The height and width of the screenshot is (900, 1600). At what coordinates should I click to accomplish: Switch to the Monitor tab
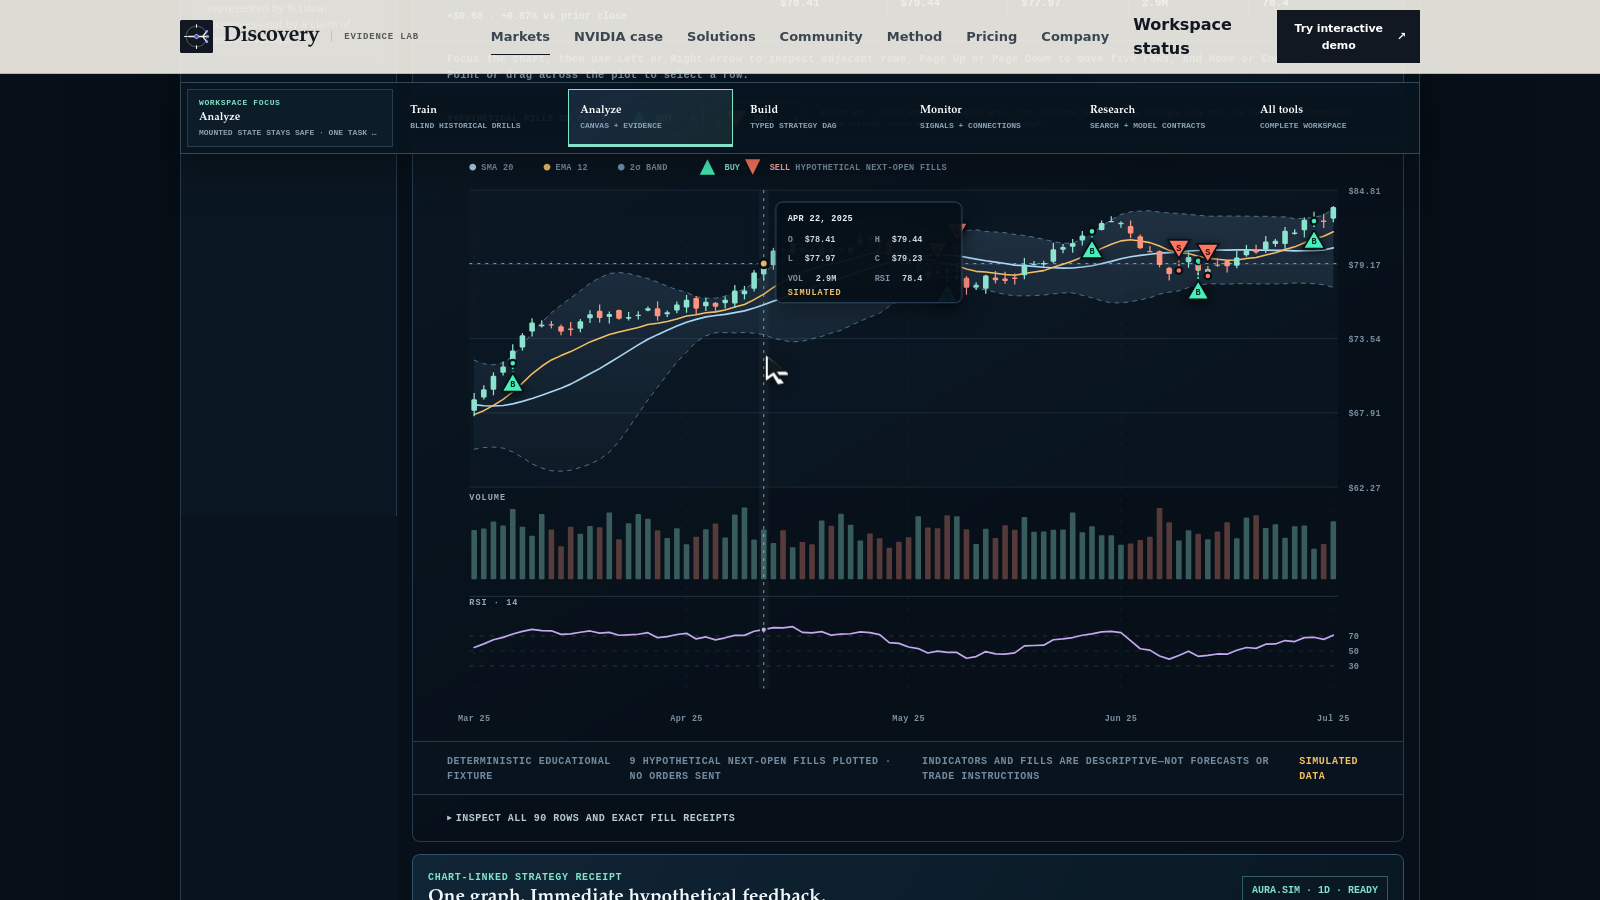pos(990,117)
